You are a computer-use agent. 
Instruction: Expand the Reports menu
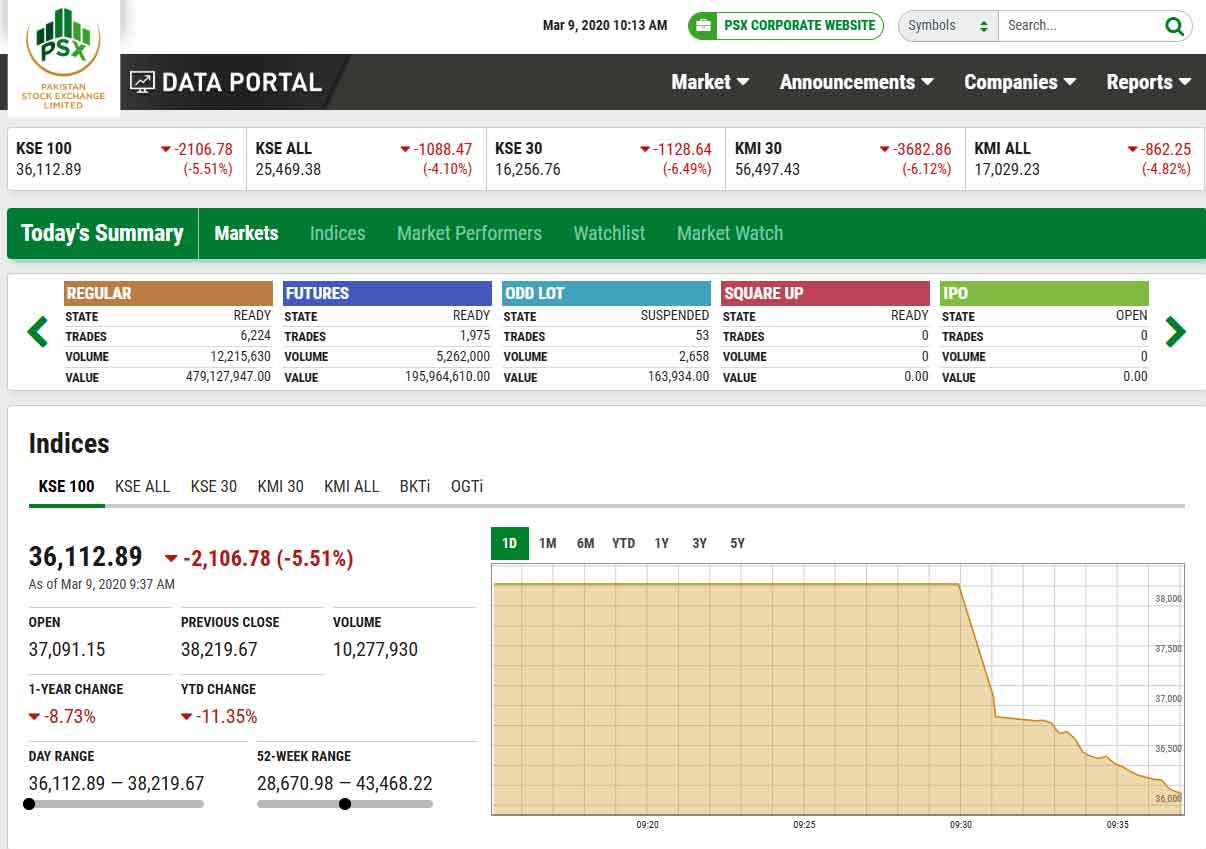1149,82
